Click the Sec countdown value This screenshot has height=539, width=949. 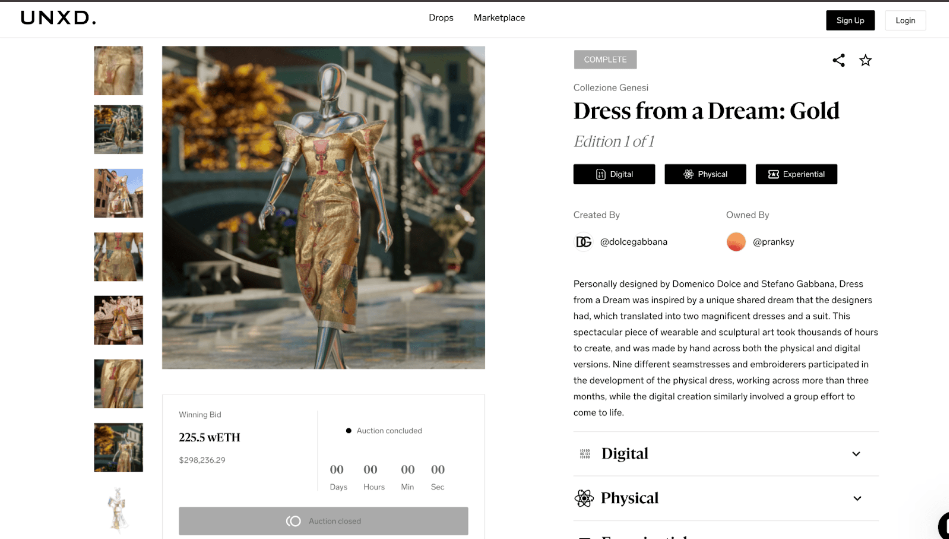tap(438, 469)
